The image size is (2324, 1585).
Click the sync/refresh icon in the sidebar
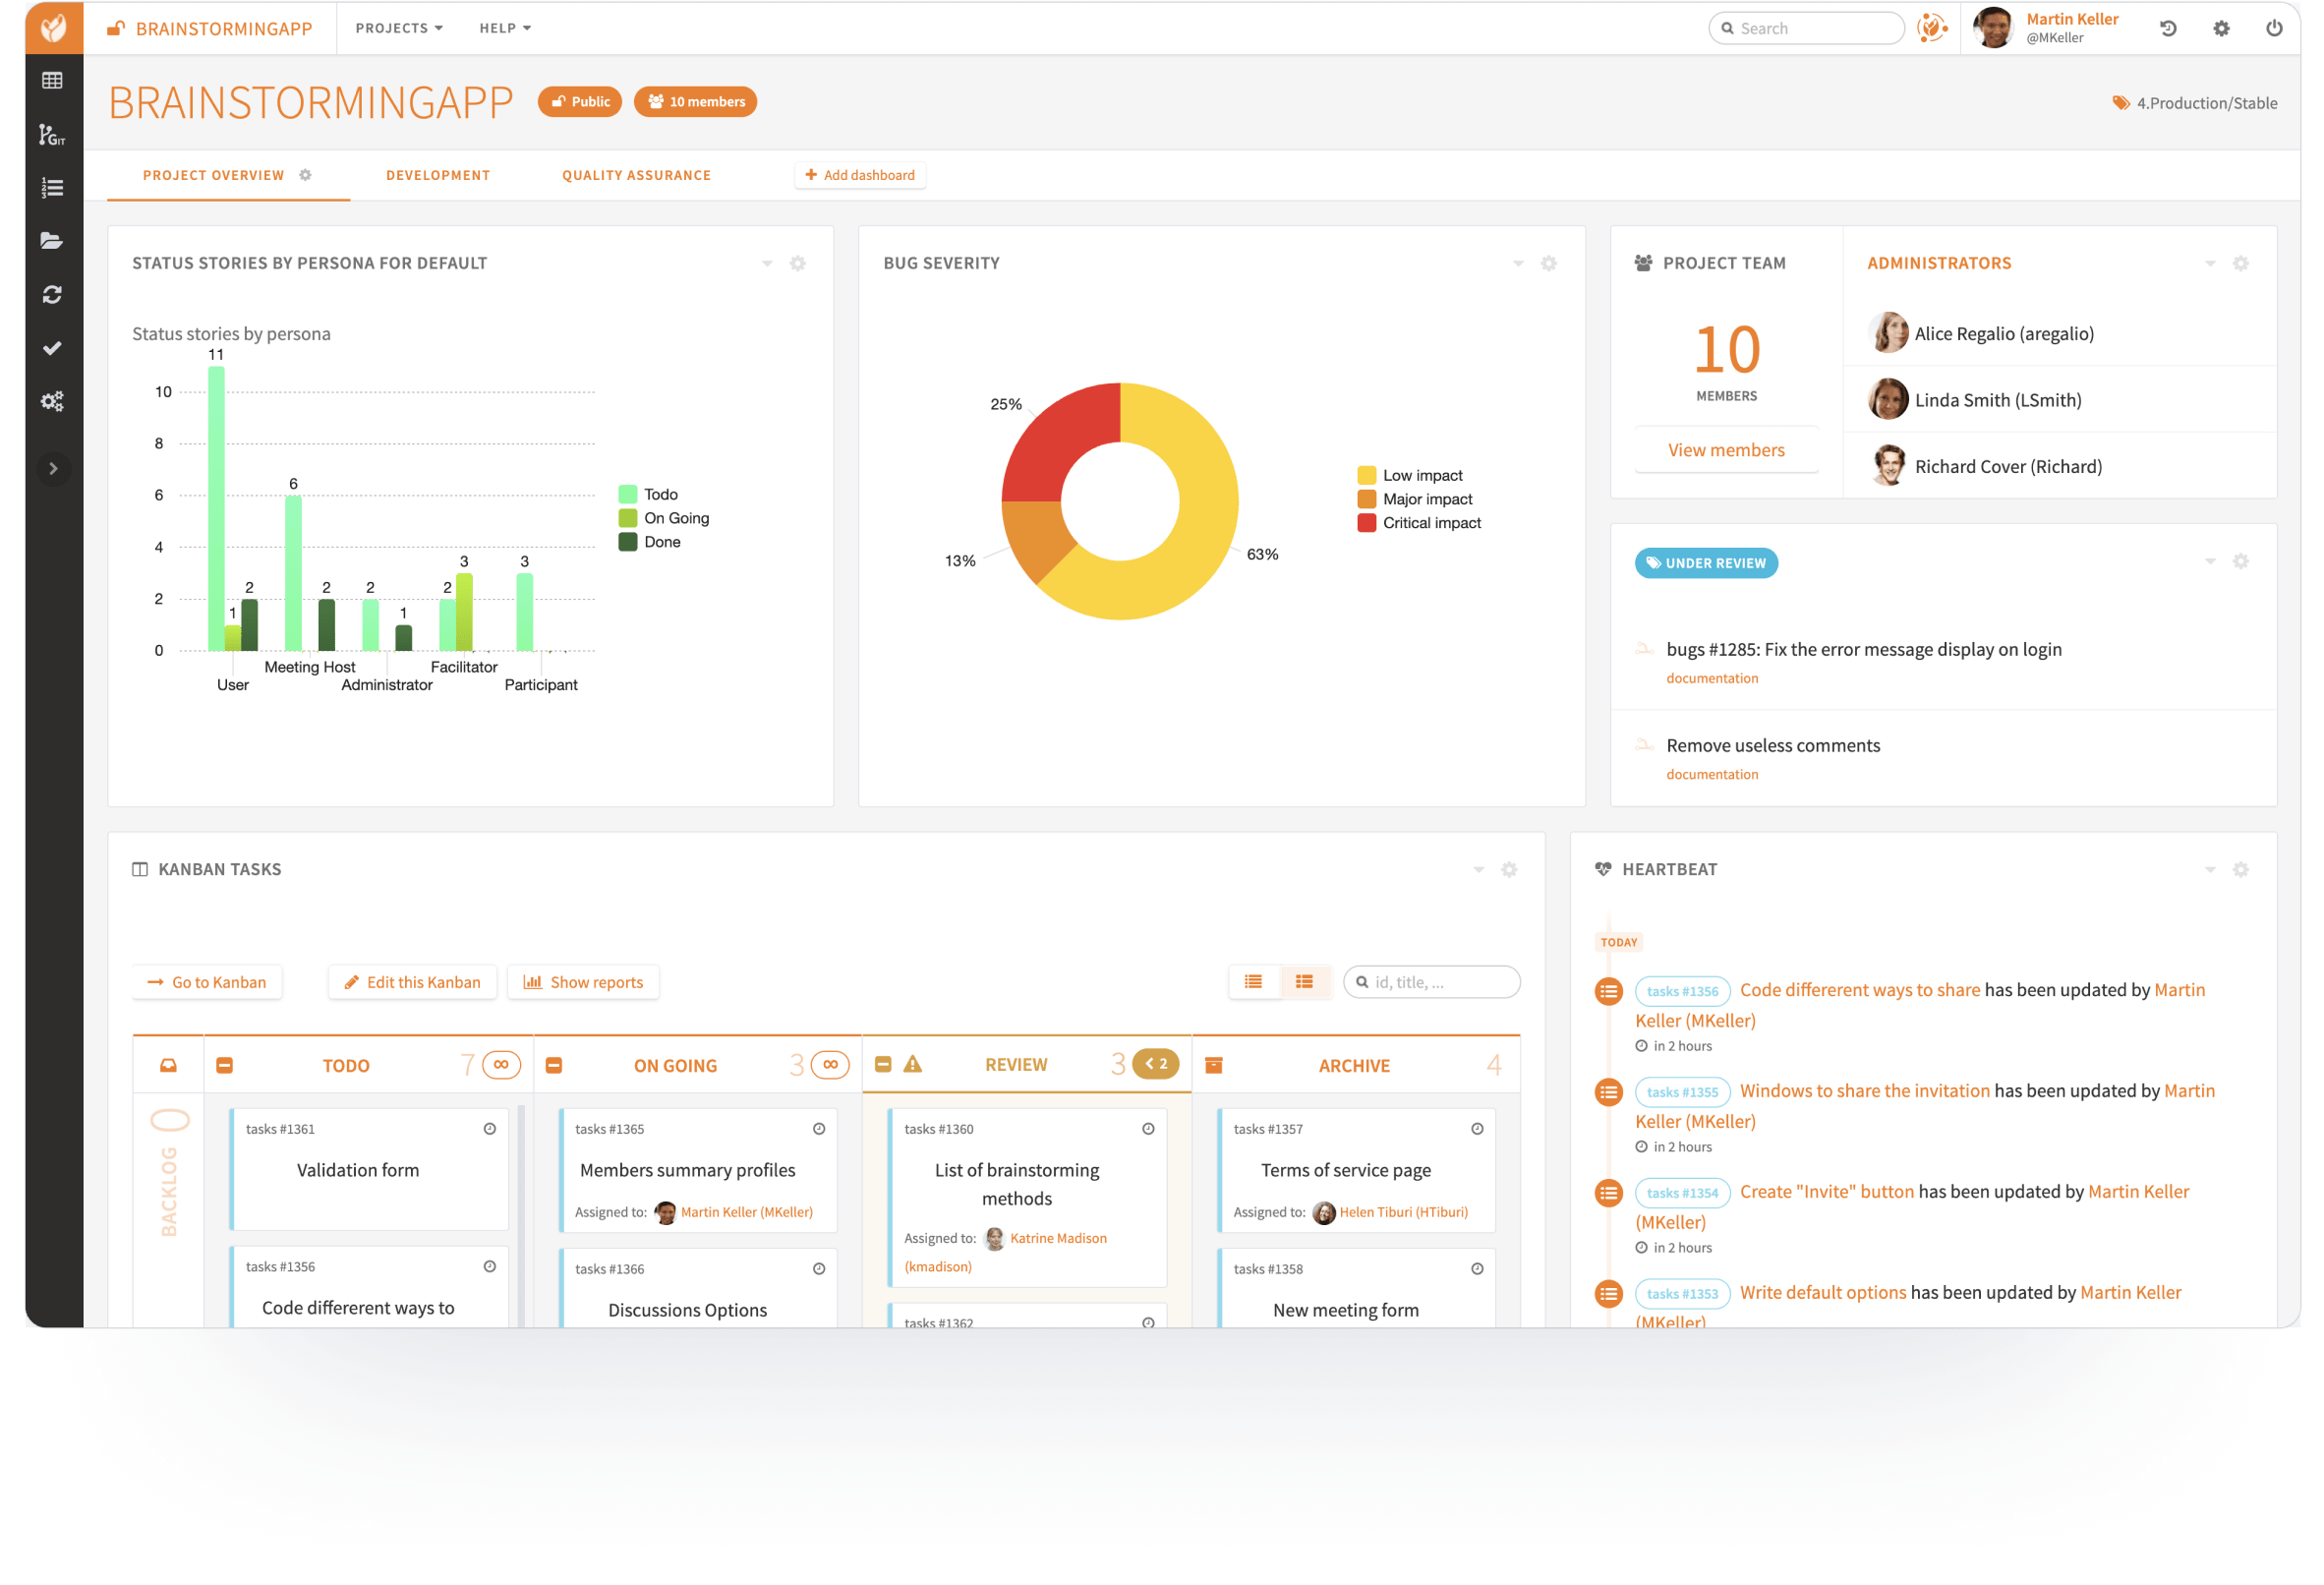(52, 294)
